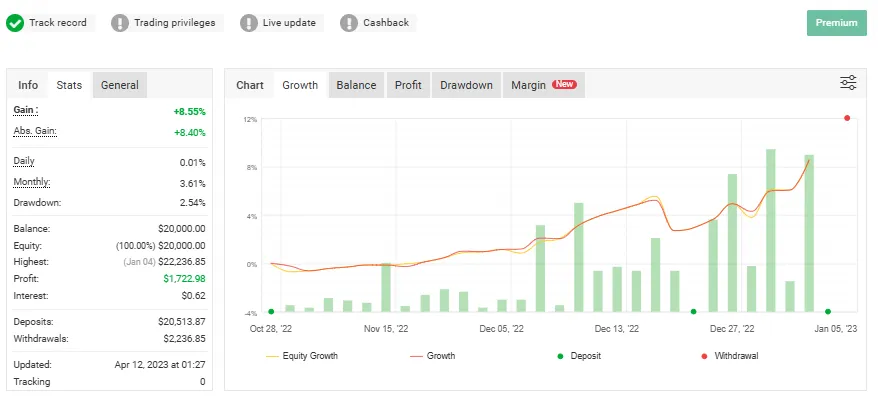Viewport: 878px width, 396px height.
Task: Switch to the Info tab
Action: pyautogui.click(x=28, y=85)
